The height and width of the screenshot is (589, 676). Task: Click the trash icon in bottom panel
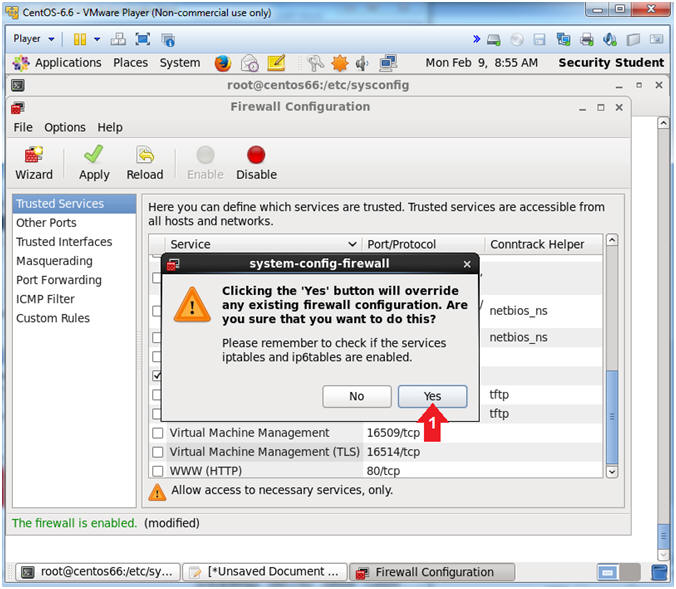coord(659,573)
